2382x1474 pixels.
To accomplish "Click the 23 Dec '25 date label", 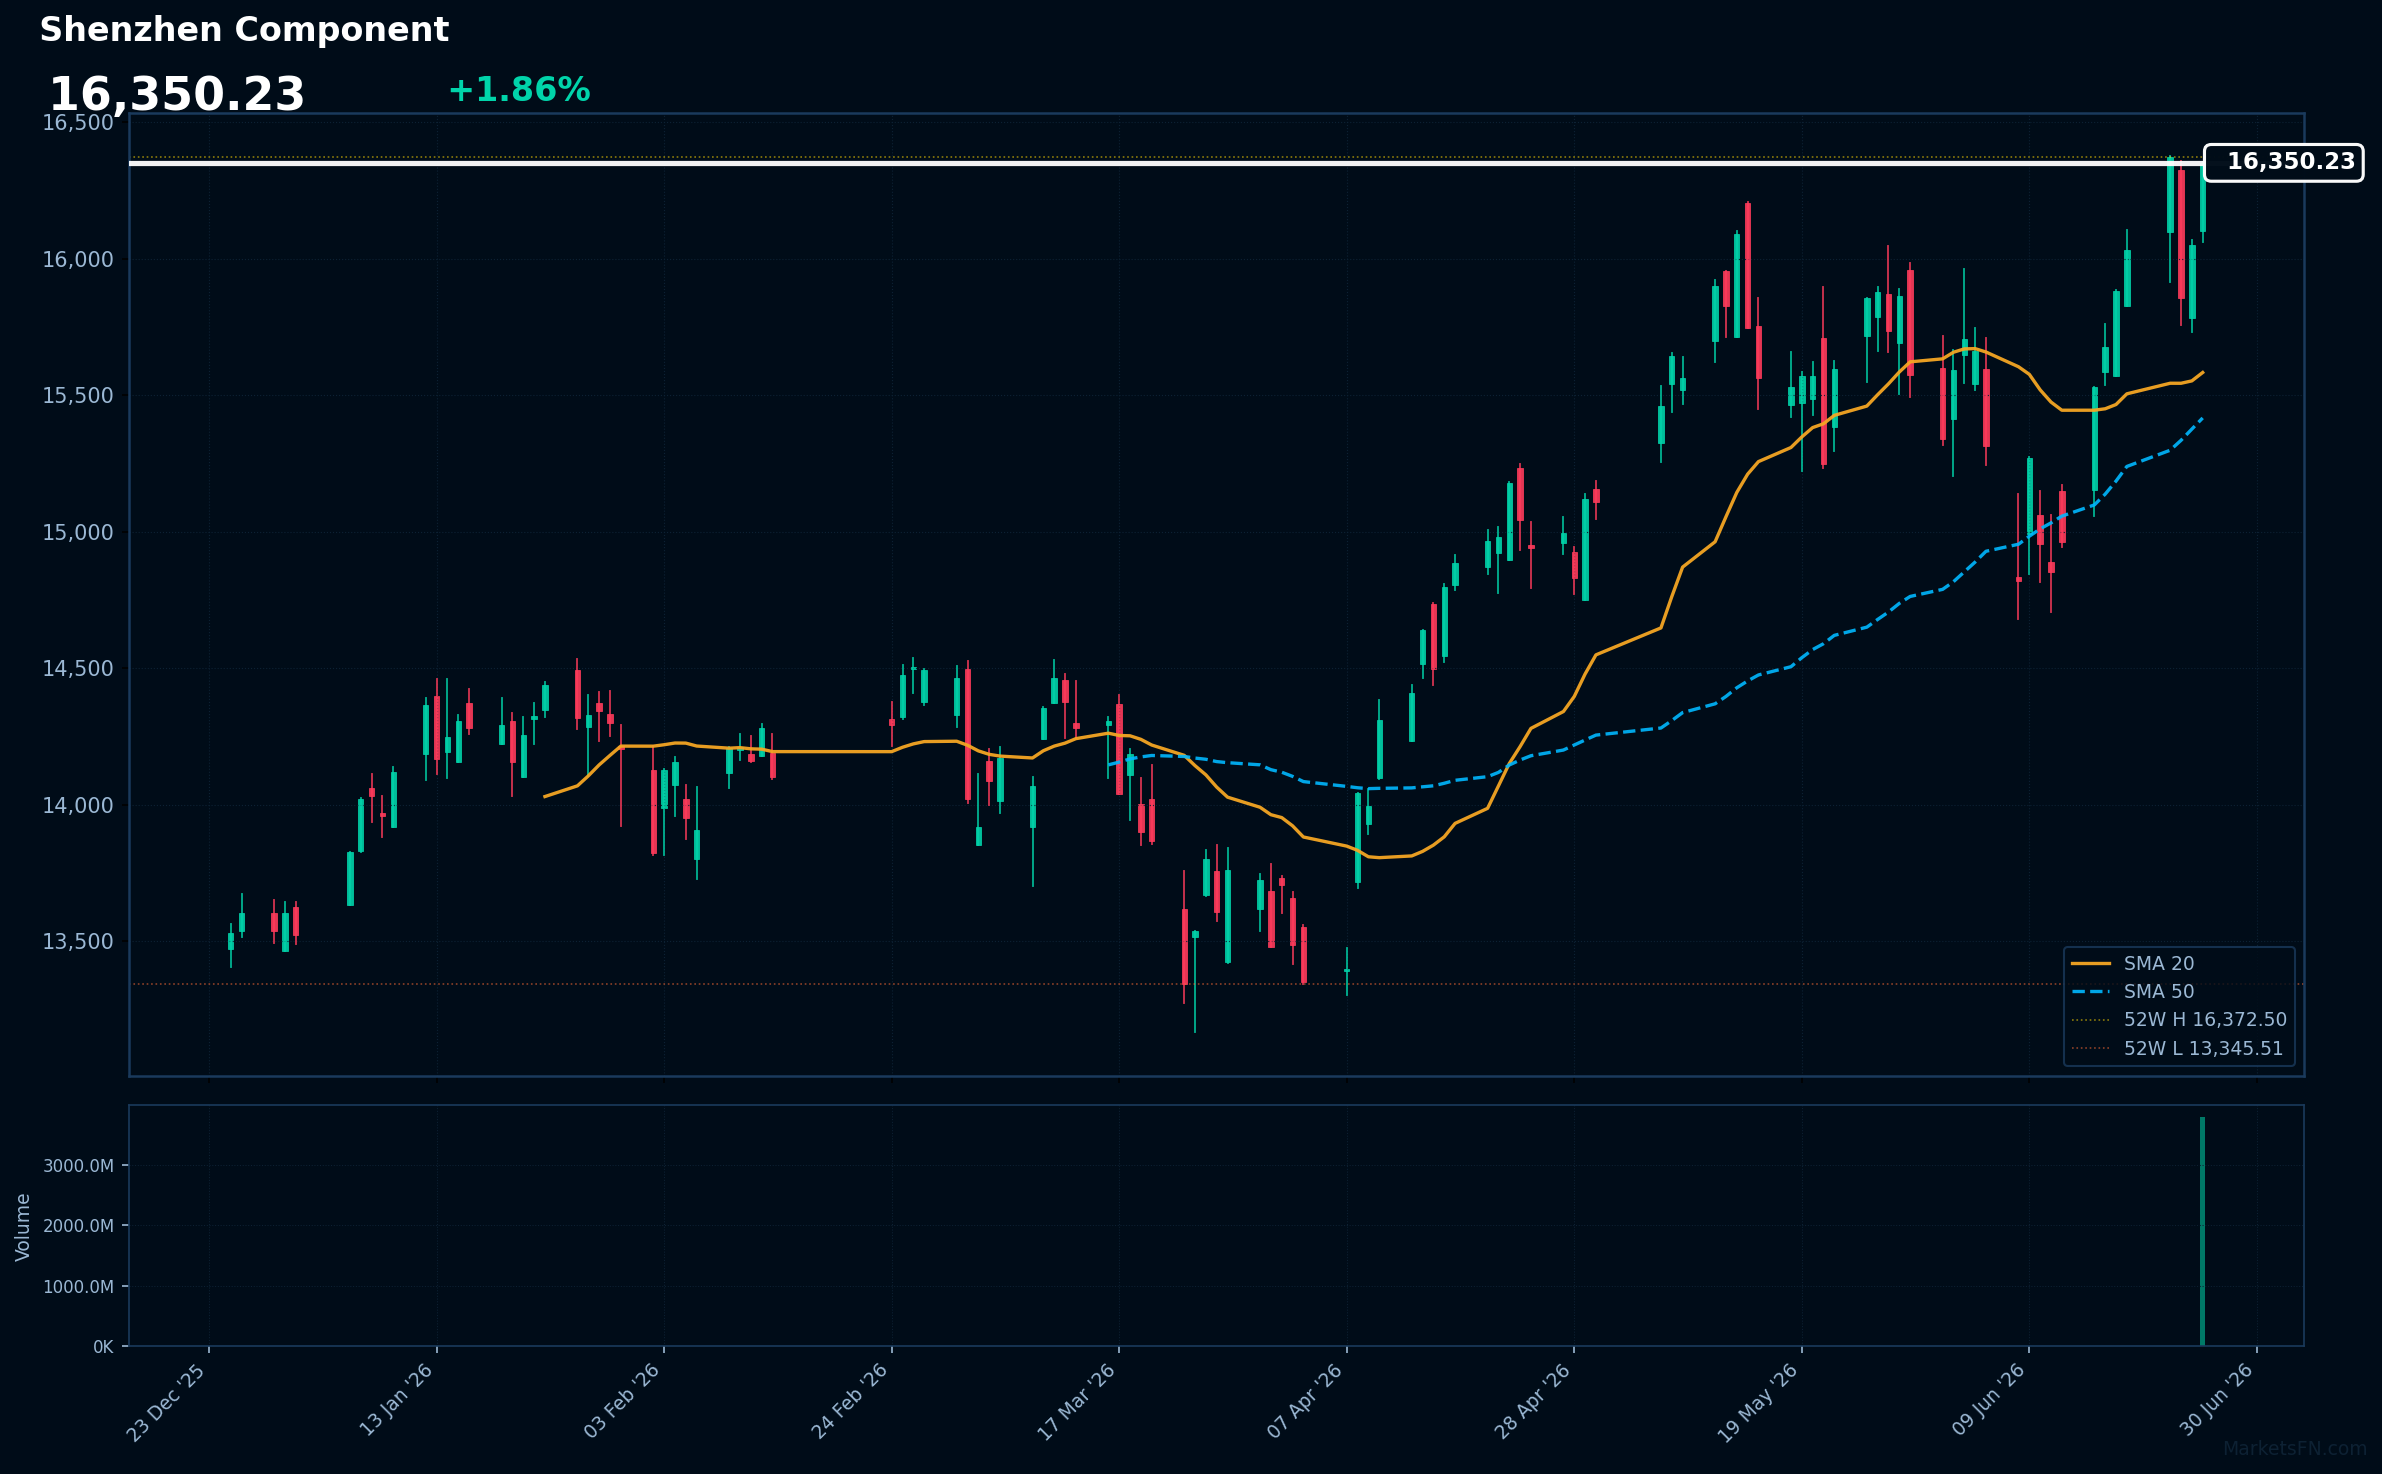I will (x=167, y=1402).
